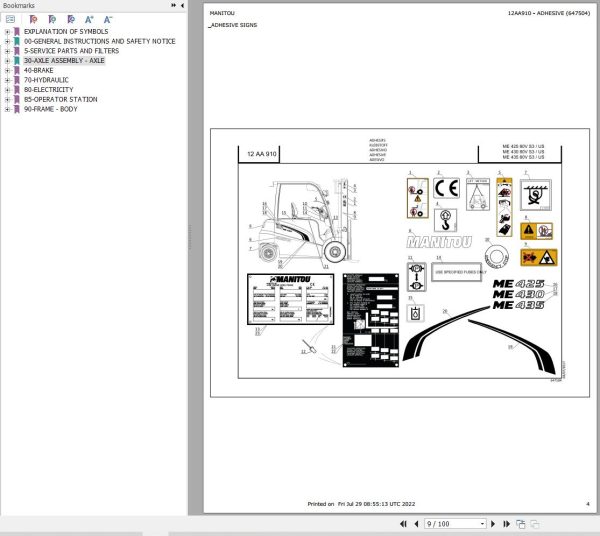Select the 30-AXLE ASSEMBLY - AXLE bookmark

point(64,60)
